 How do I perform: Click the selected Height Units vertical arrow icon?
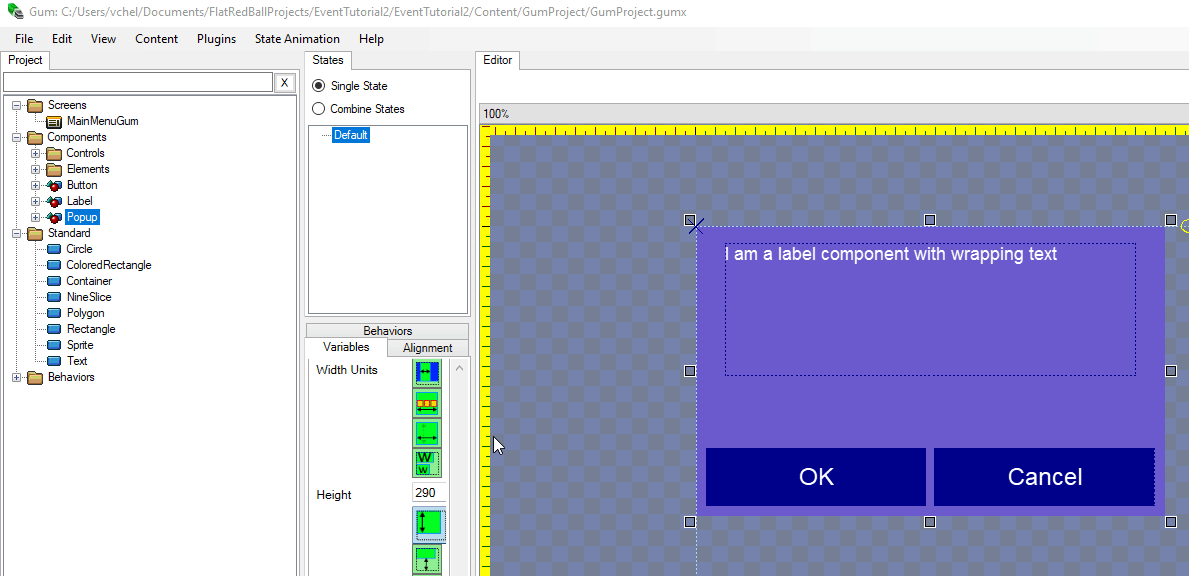[428, 524]
